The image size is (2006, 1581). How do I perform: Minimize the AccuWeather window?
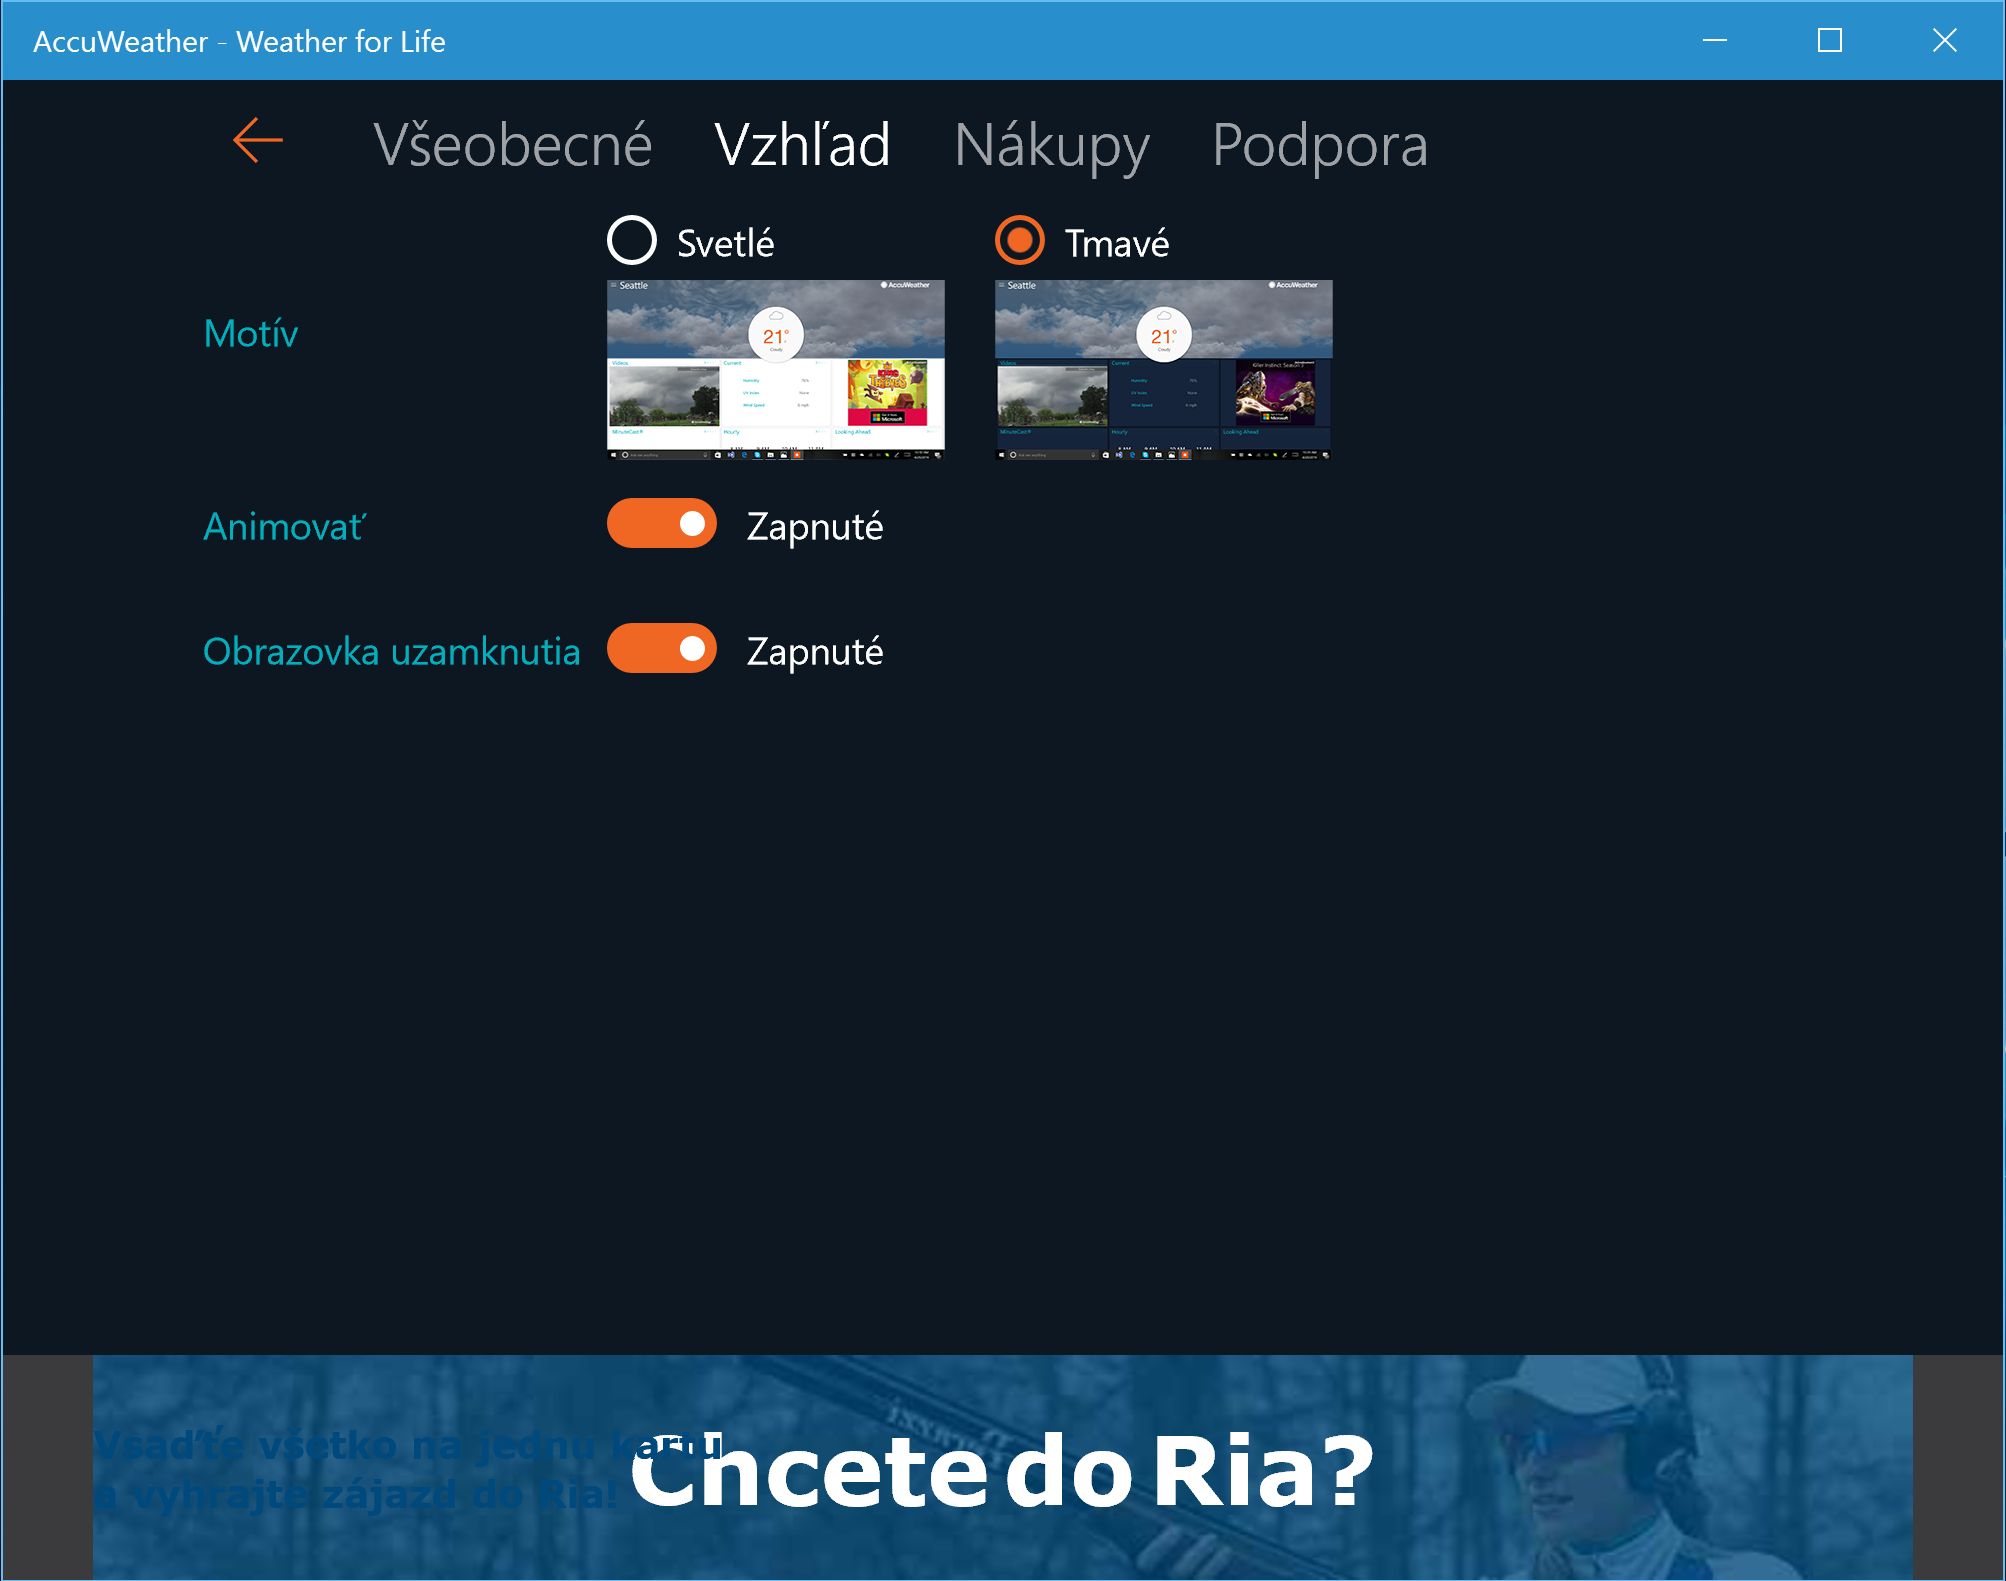pyautogui.click(x=1715, y=40)
